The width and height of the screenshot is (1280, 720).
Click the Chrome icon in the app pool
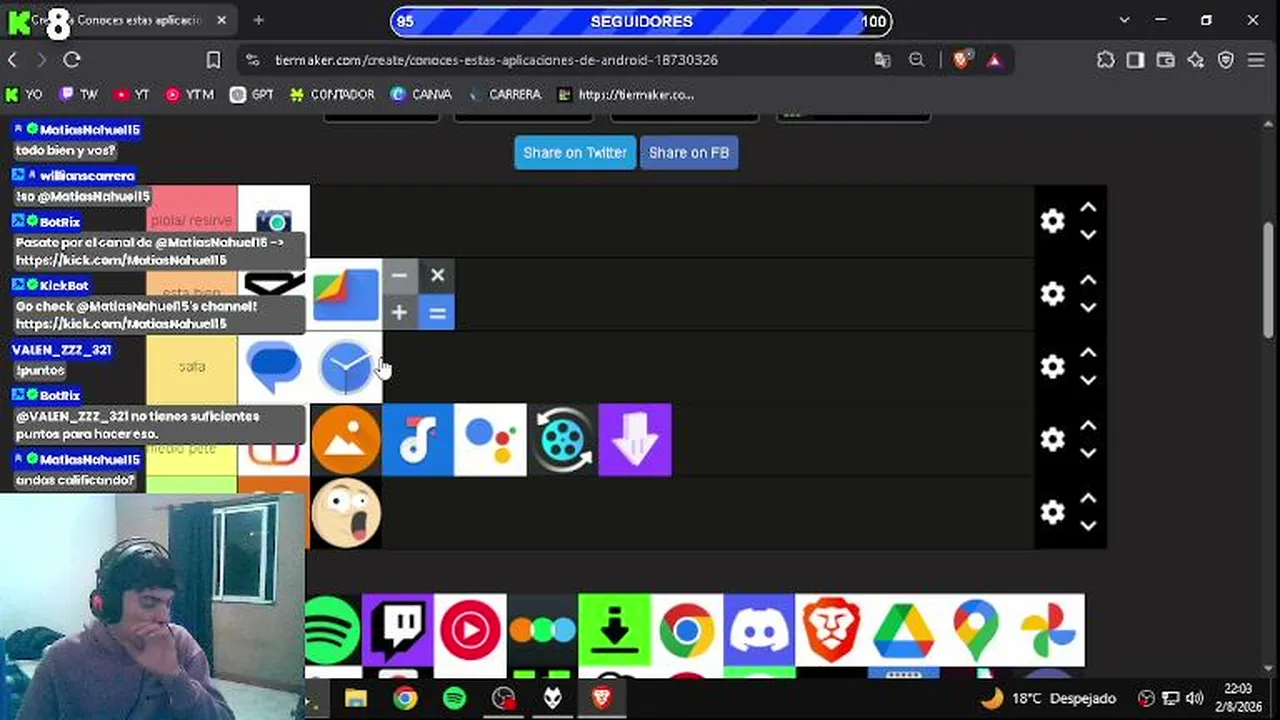click(686, 630)
